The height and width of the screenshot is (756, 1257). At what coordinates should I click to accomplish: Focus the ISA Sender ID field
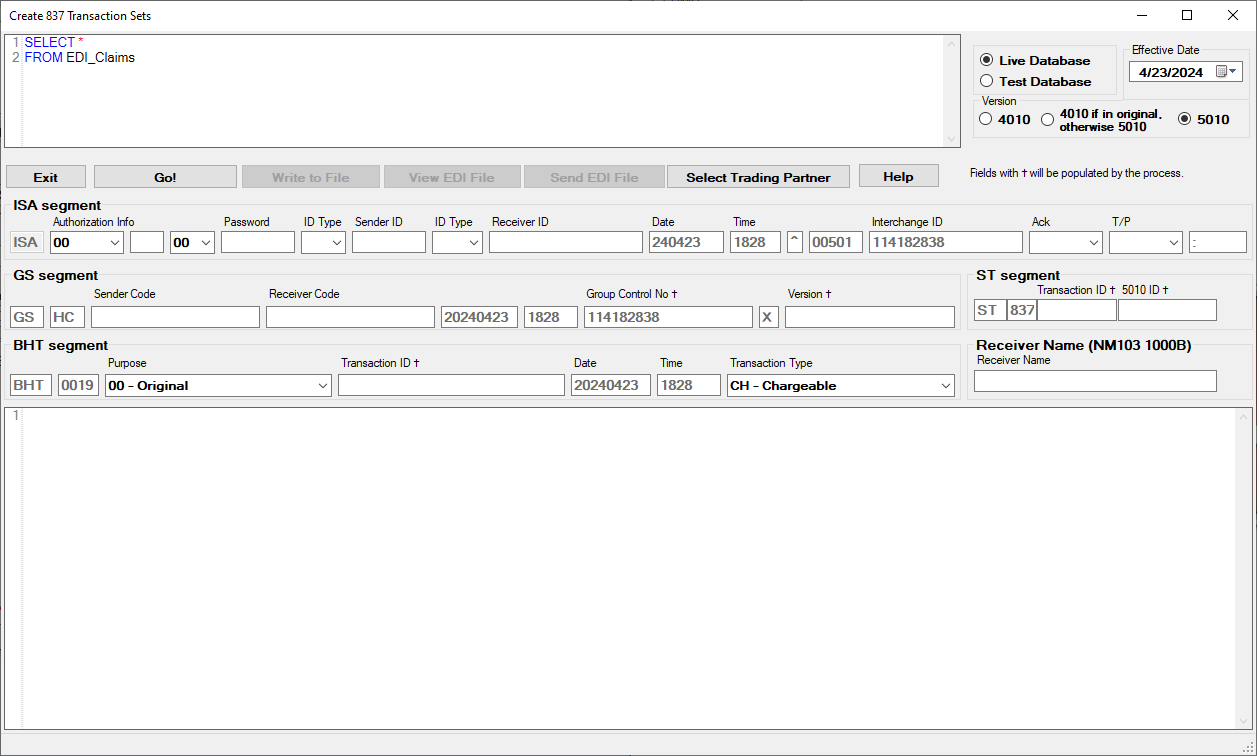pos(389,242)
